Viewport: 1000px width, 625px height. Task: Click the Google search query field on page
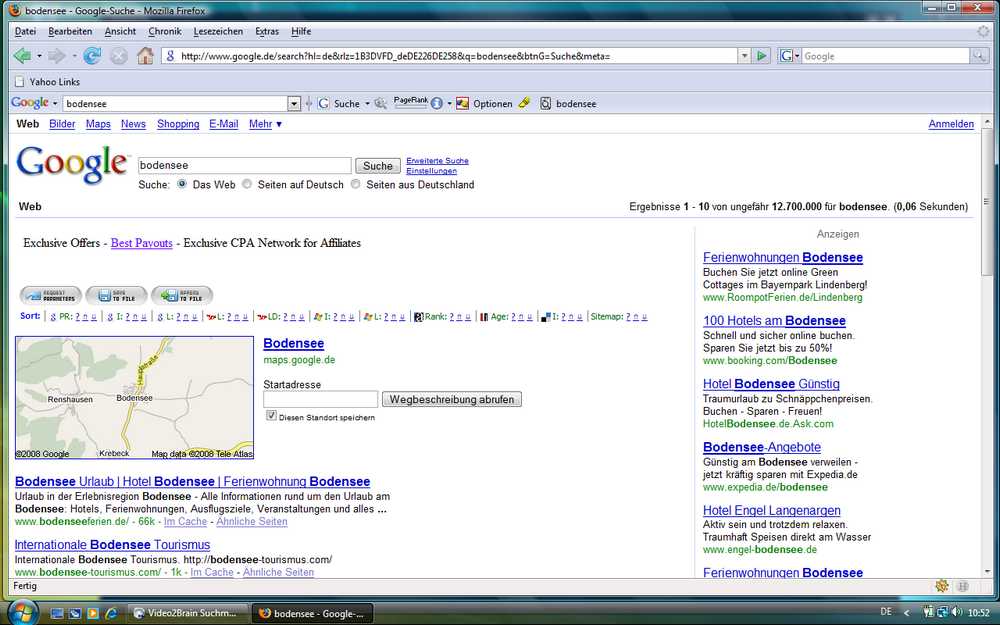(x=245, y=166)
